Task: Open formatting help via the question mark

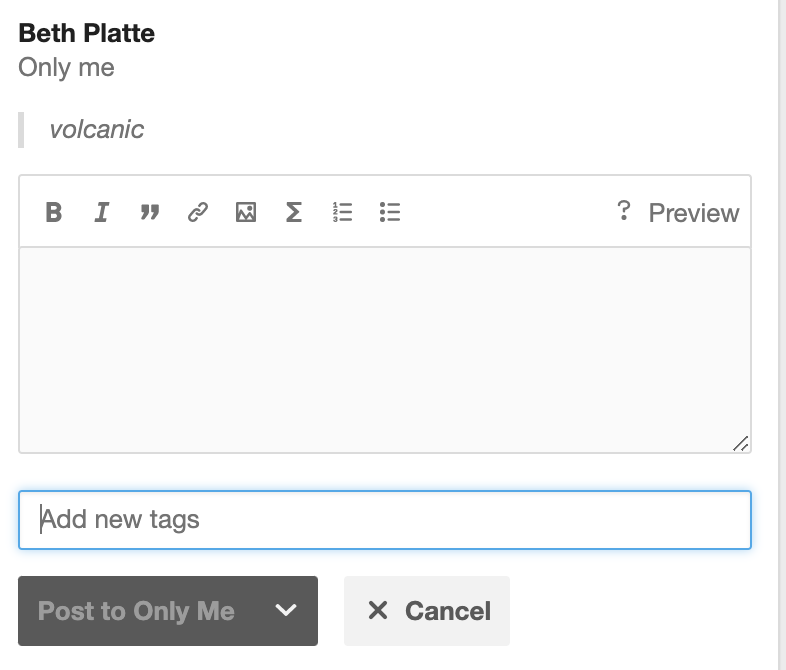Action: [623, 211]
